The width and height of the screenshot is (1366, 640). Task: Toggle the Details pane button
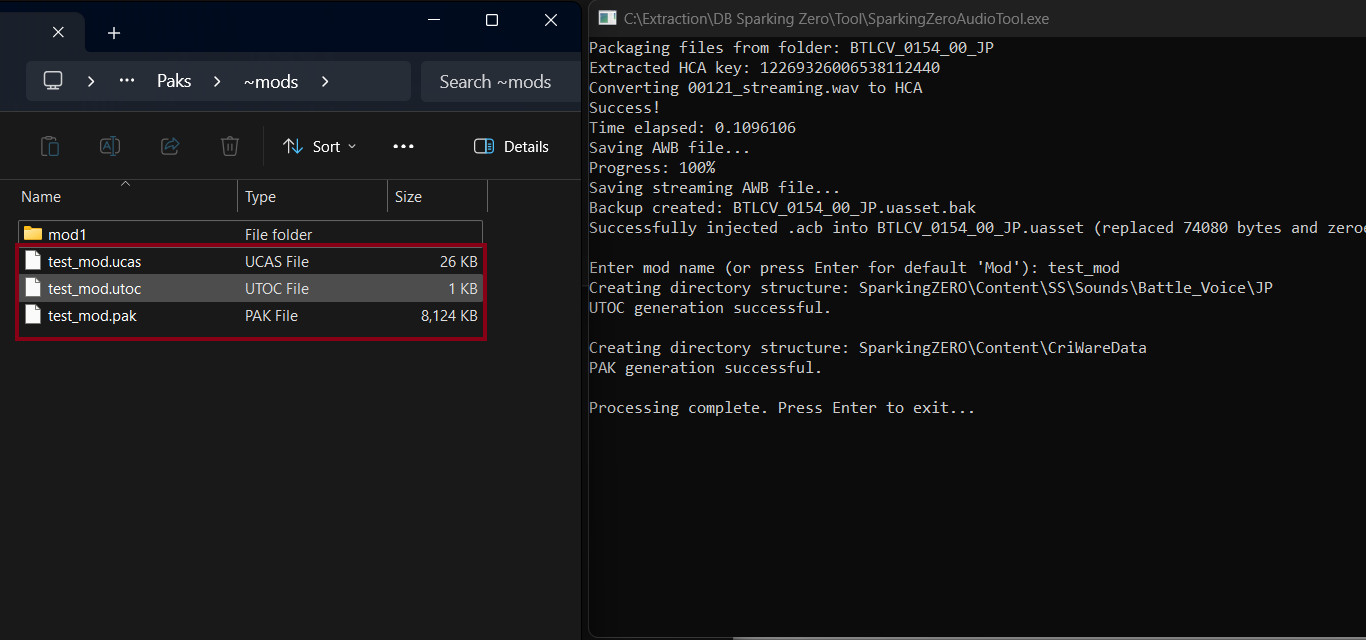(x=511, y=147)
